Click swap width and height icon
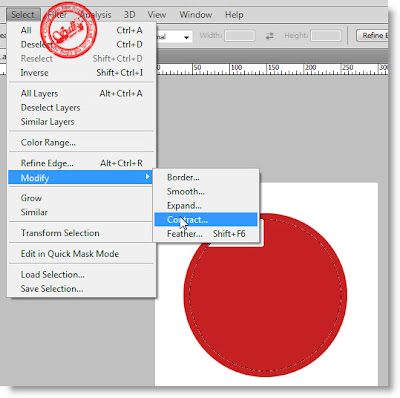Viewport: 400px width, 398px height. [x=269, y=36]
